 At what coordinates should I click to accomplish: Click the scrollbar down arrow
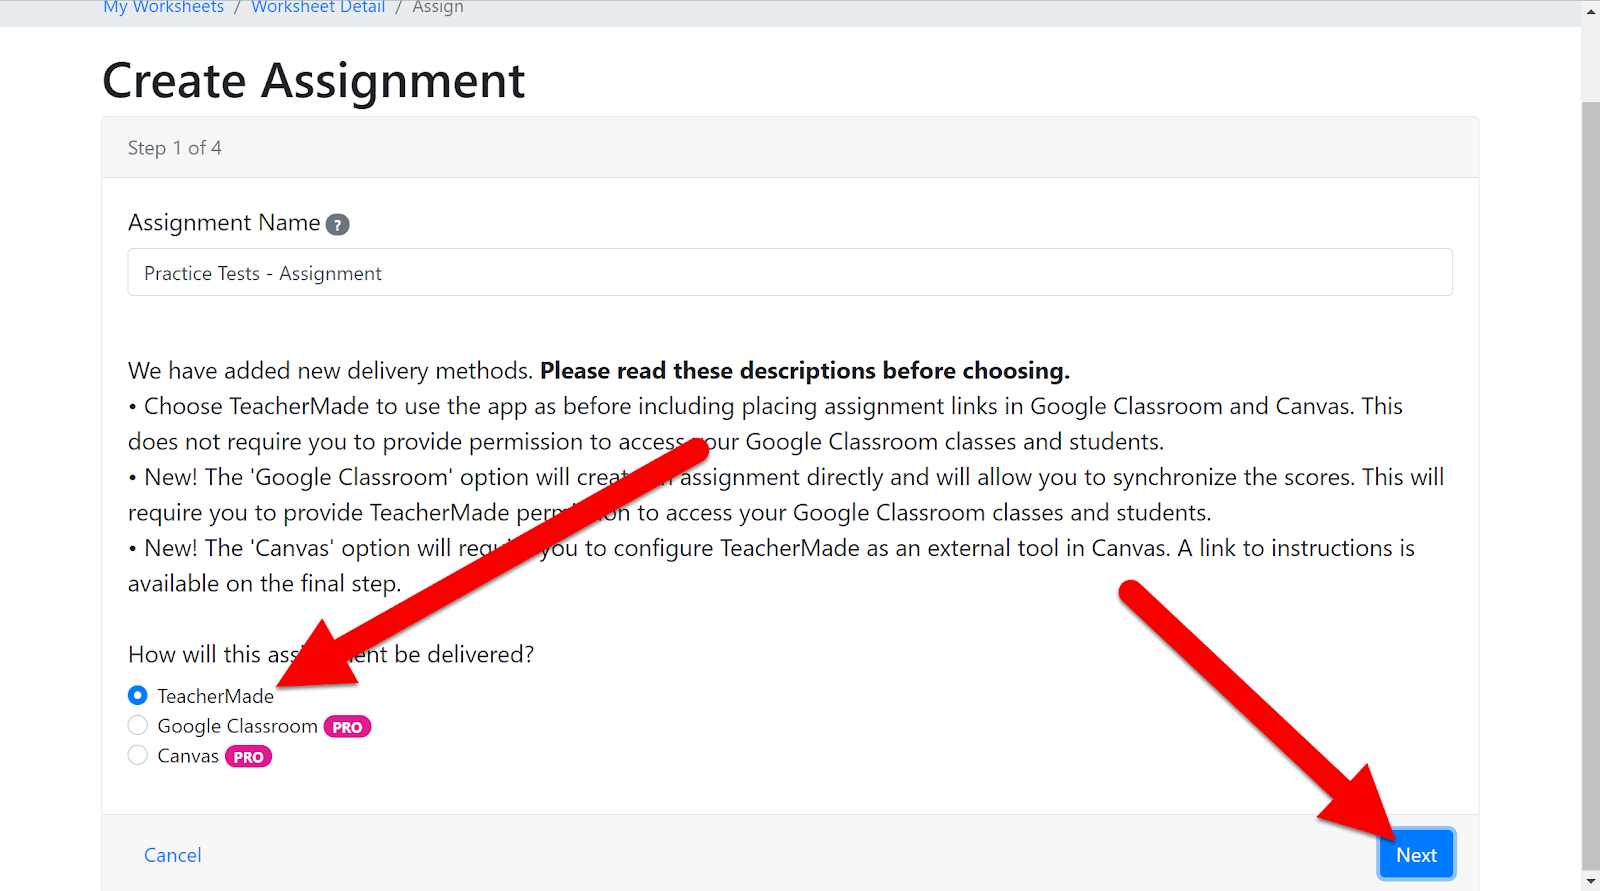[1590, 881]
